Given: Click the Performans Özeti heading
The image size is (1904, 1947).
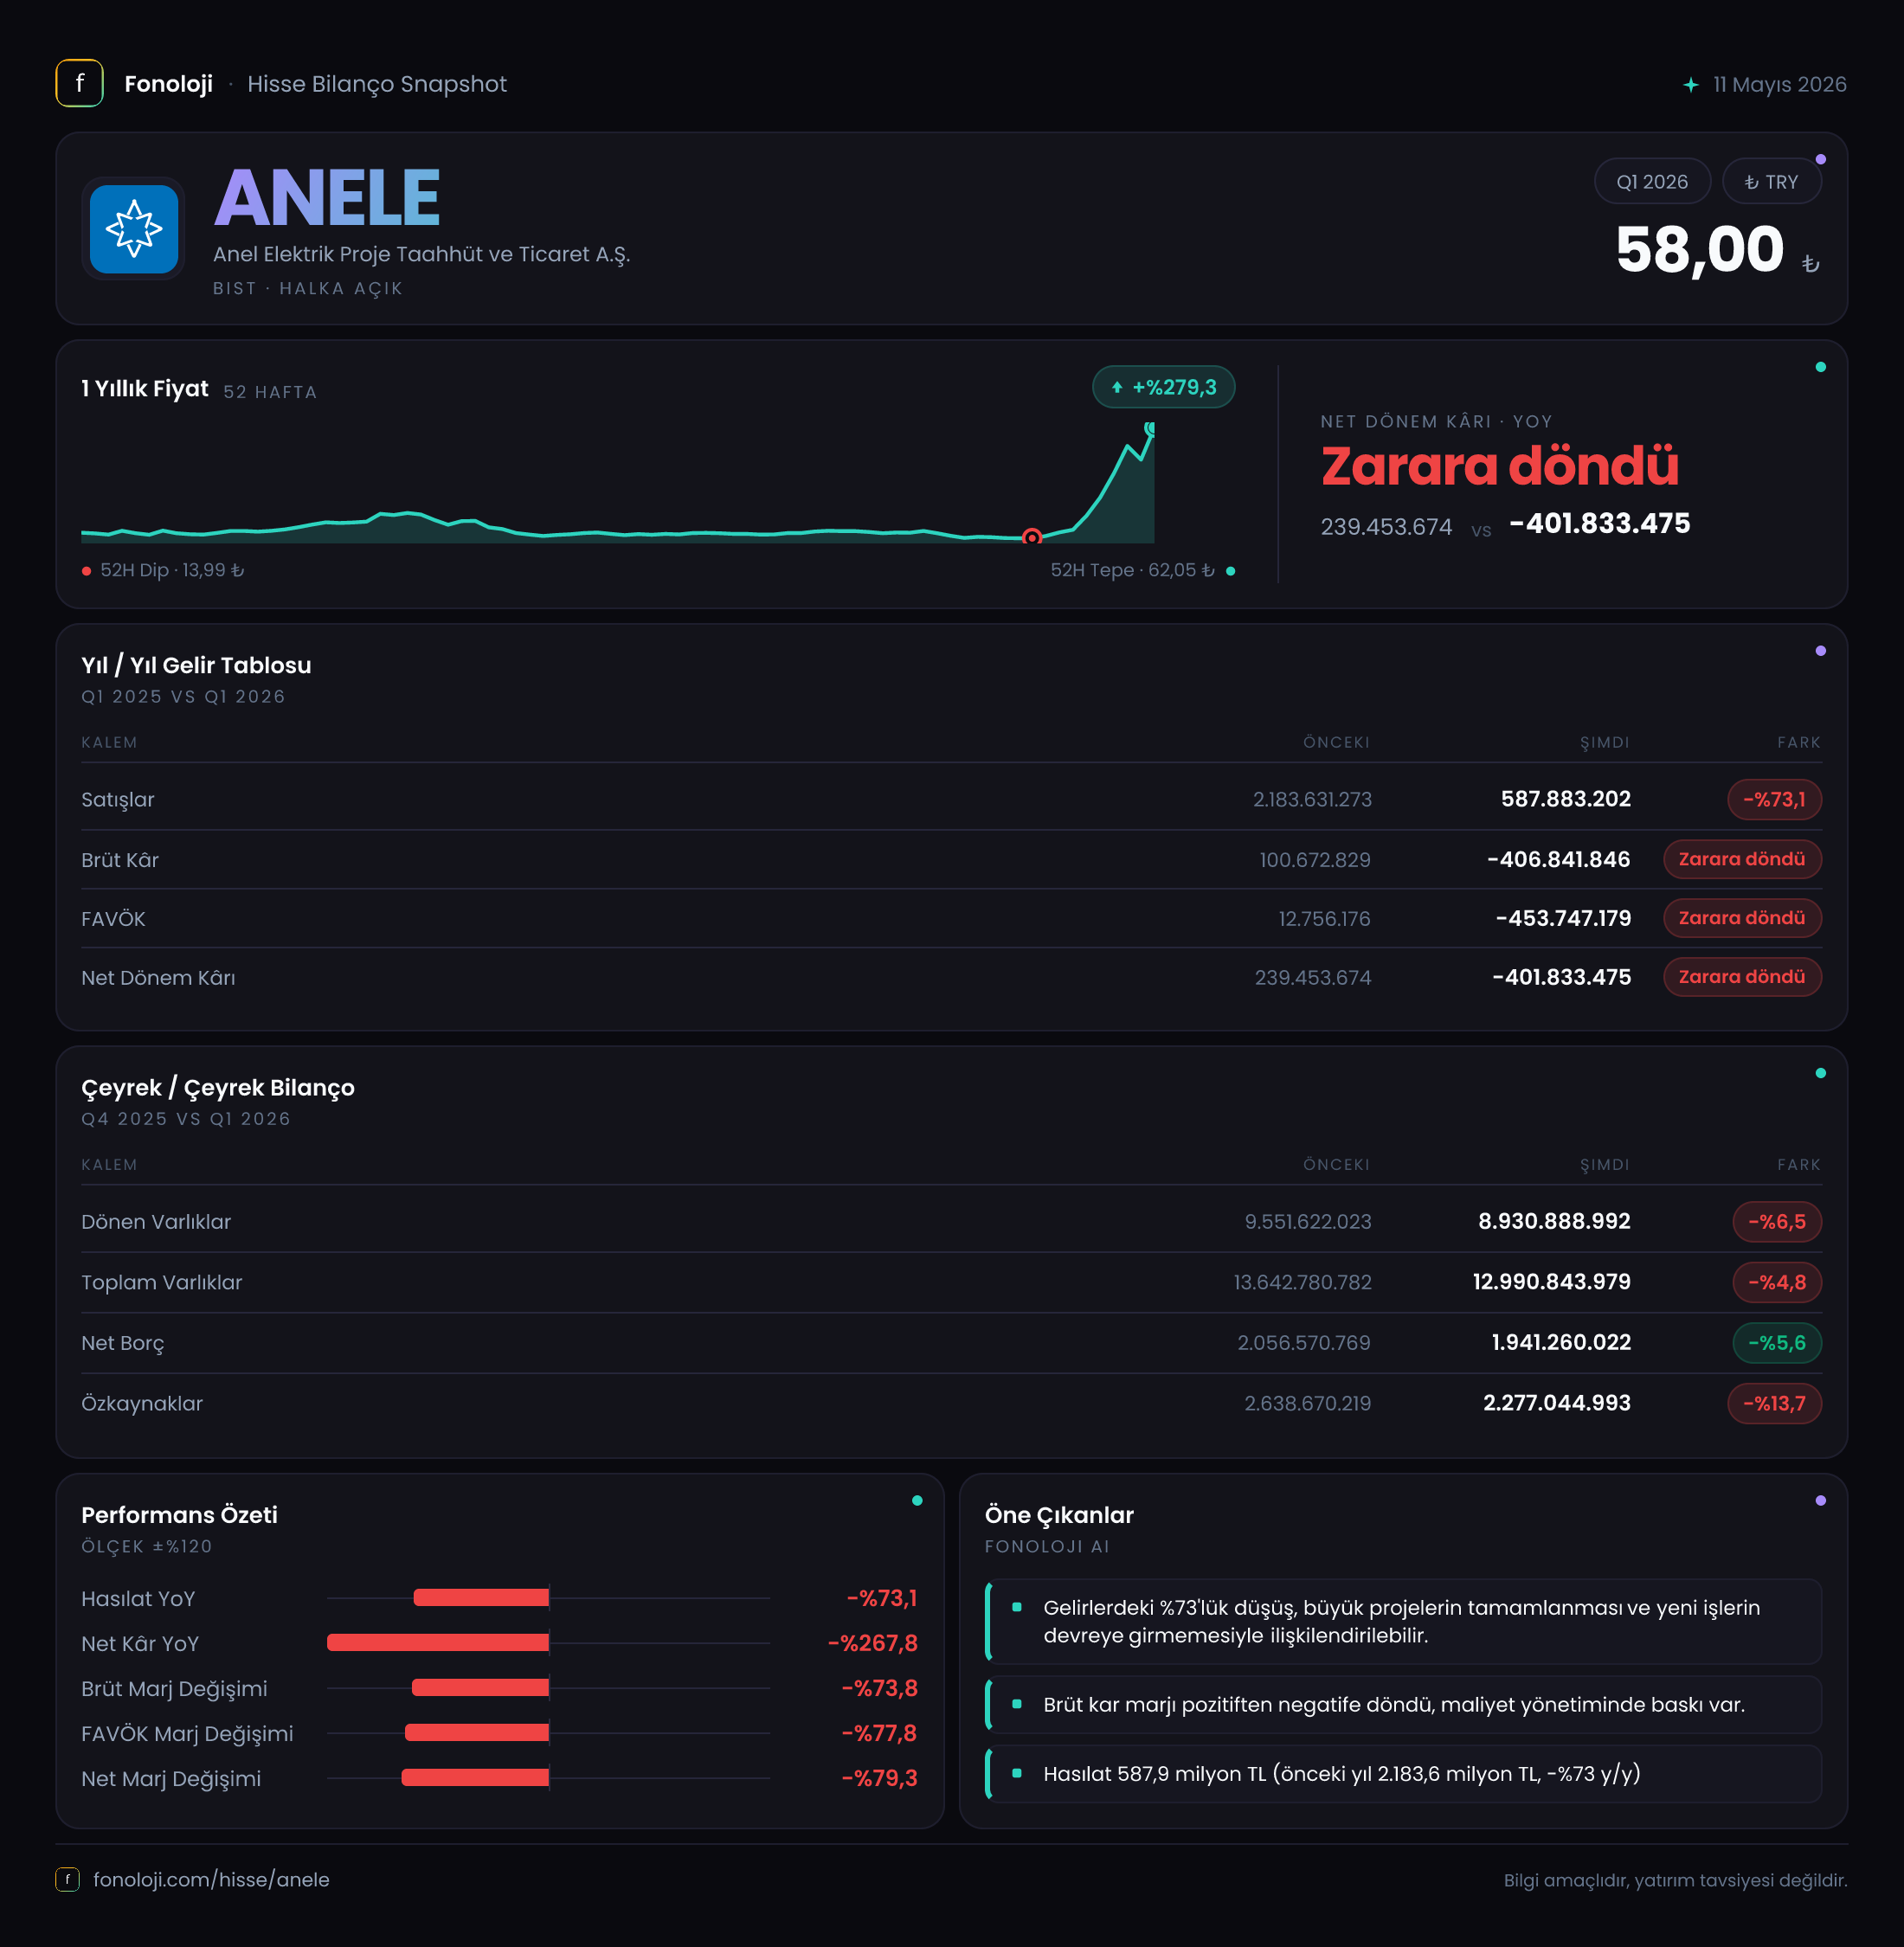Looking at the screenshot, I should coord(179,1514).
